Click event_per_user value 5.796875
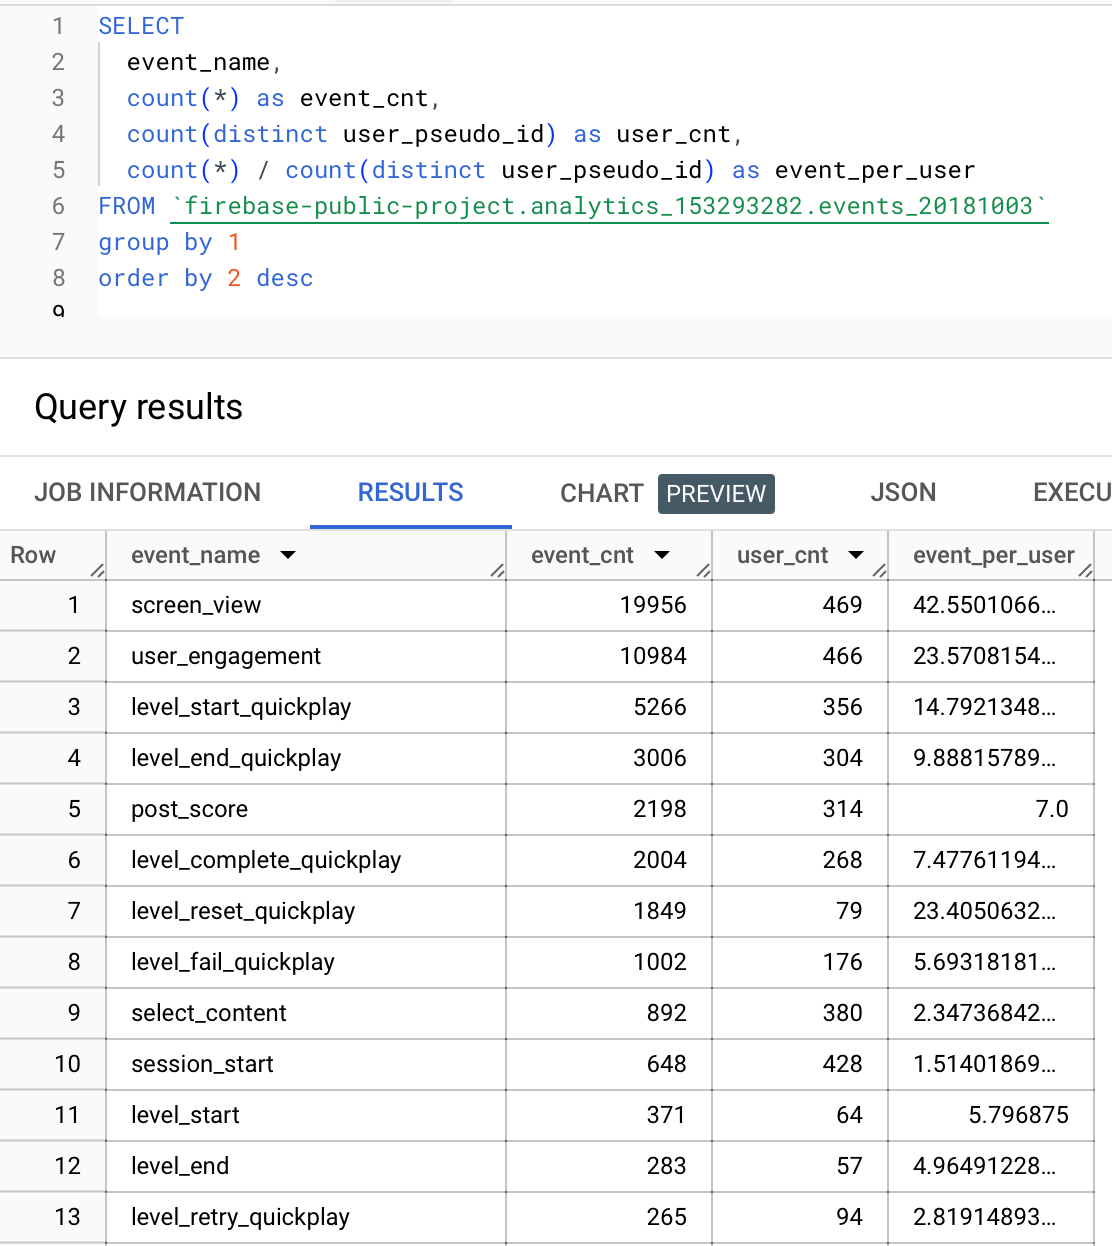The height and width of the screenshot is (1246, 1112). [1019, 1115]
